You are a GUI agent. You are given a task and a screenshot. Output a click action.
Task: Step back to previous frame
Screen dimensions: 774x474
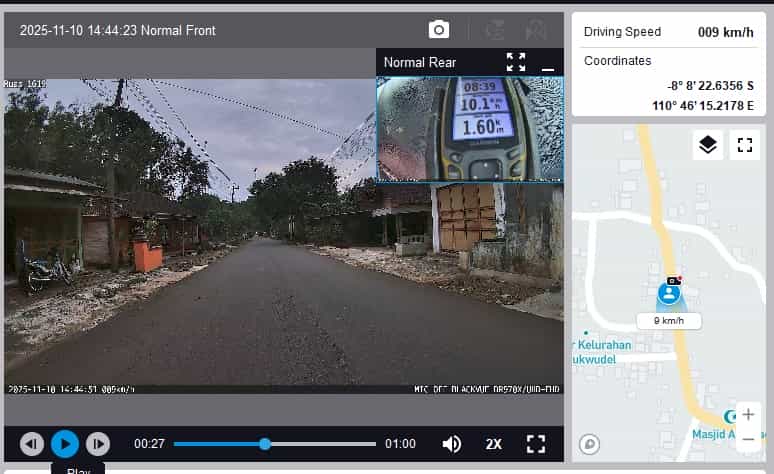(x=32, y=444)
